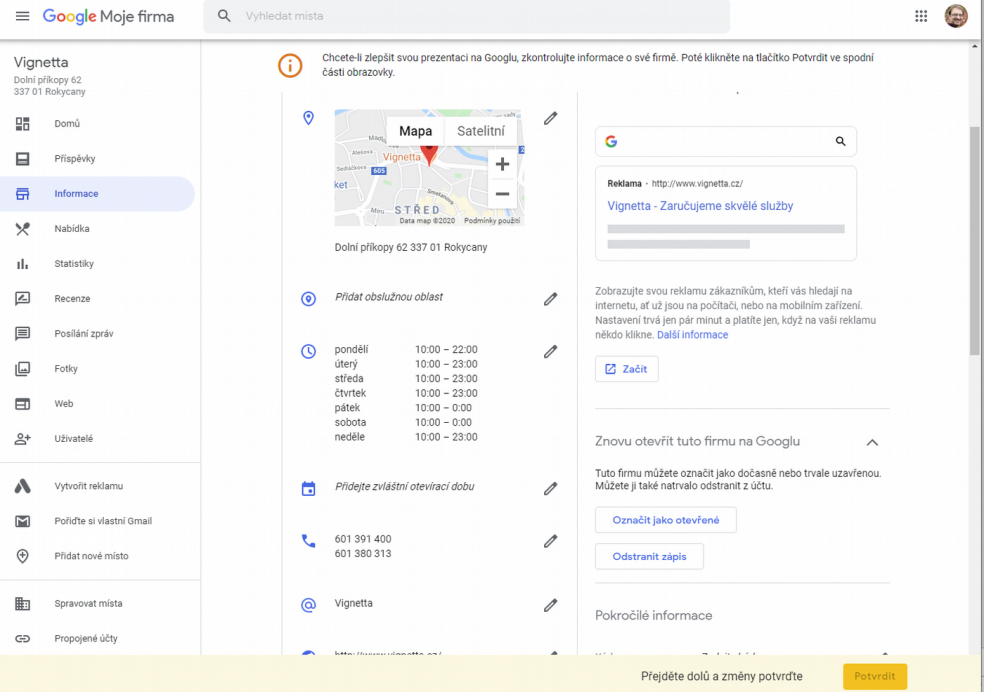Edit special opening hours pencil icon
984x692 pixels.
click(550, 488)
